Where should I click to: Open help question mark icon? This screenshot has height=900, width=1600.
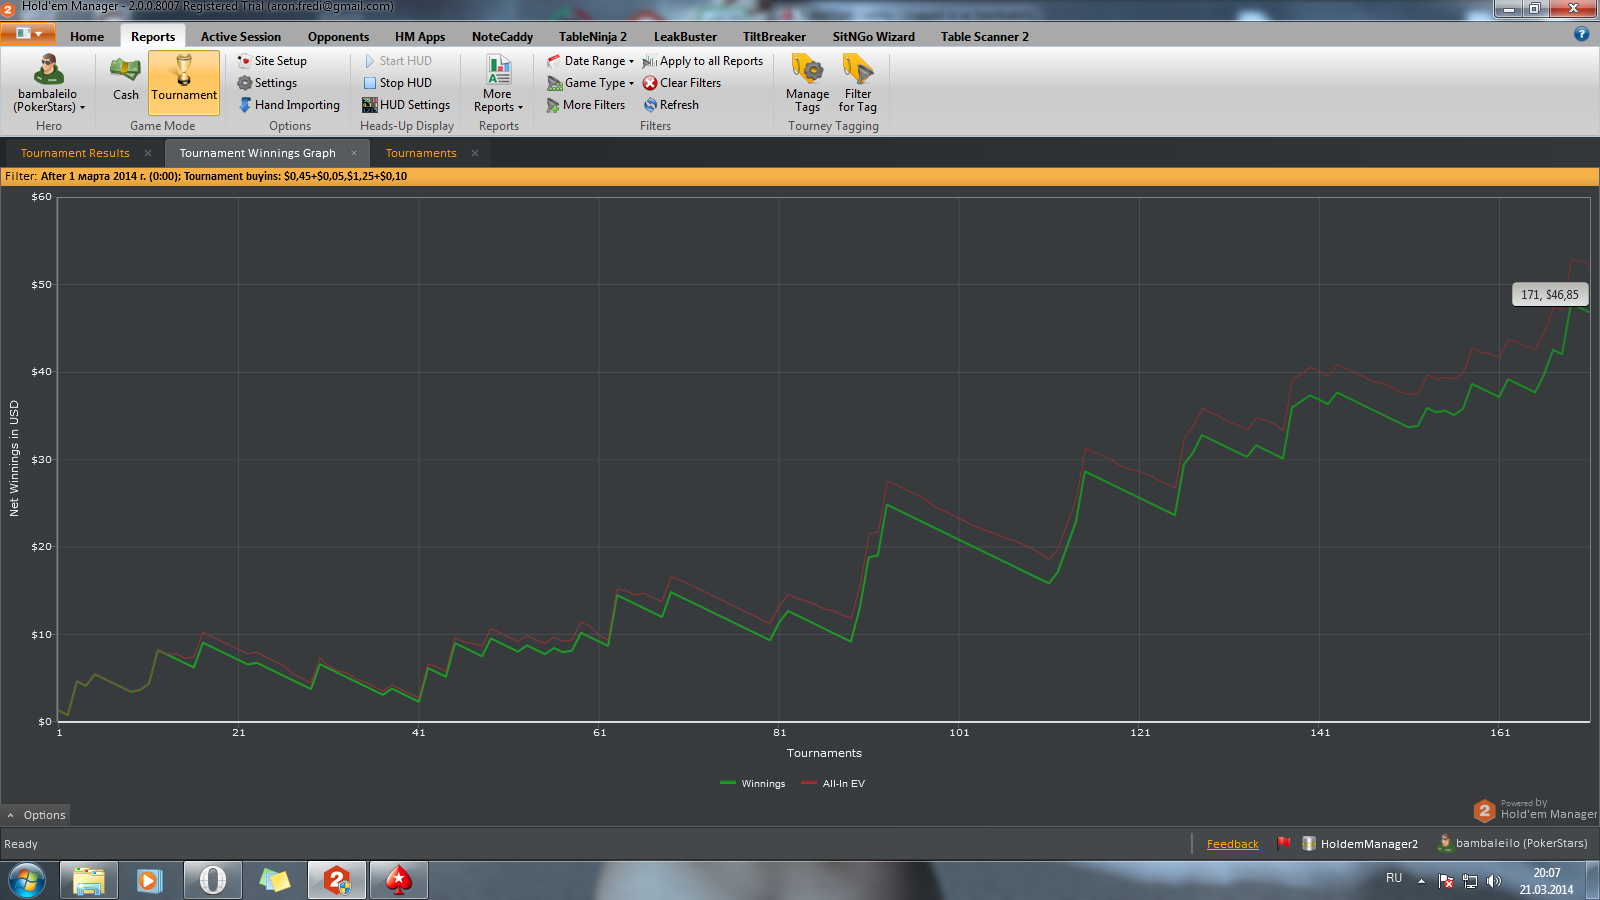click(1581, 34)
